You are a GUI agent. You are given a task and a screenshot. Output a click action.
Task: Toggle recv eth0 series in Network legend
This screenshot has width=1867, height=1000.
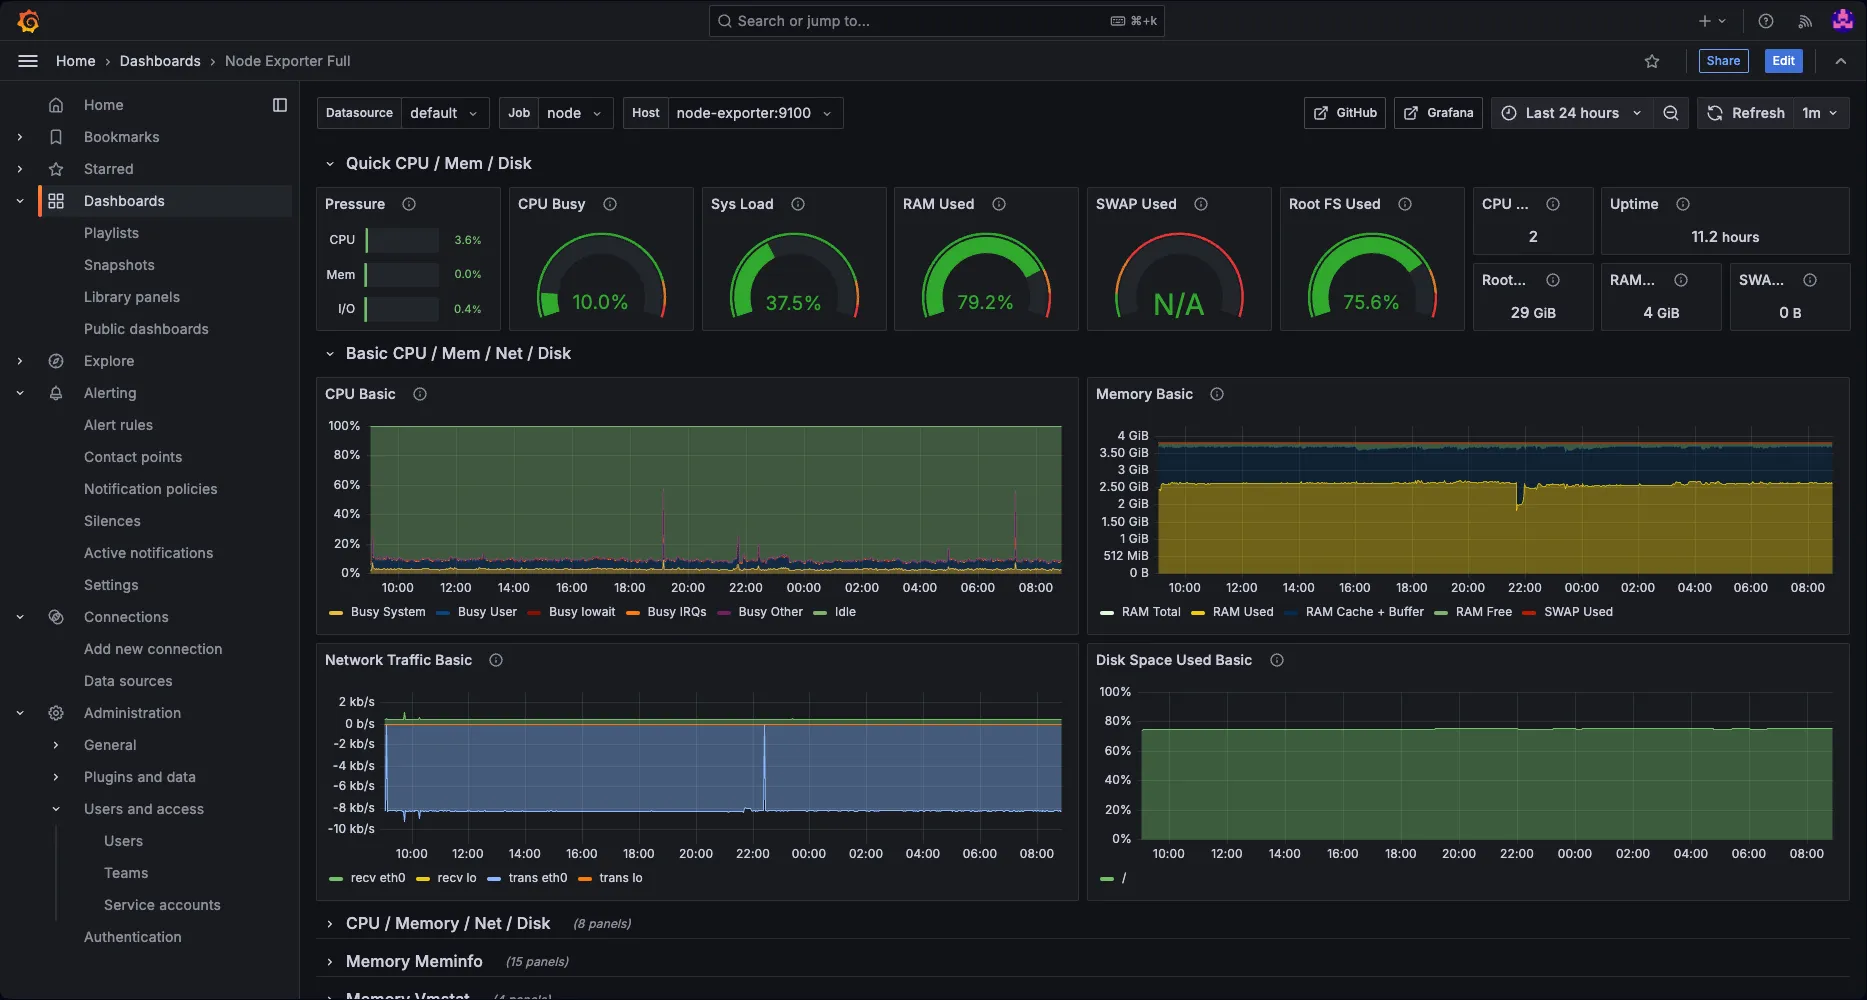(x=378, y=878)
